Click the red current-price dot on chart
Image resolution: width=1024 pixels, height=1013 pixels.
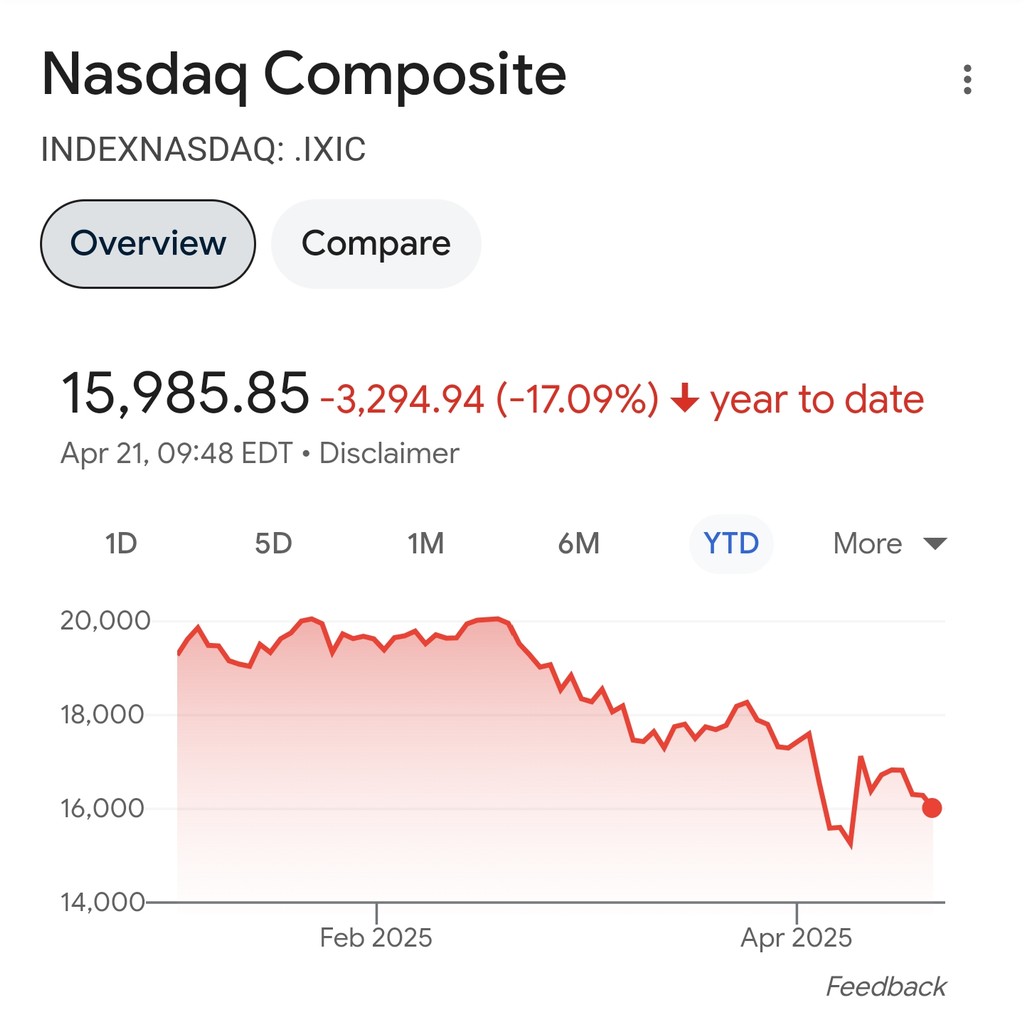point(932,808)
